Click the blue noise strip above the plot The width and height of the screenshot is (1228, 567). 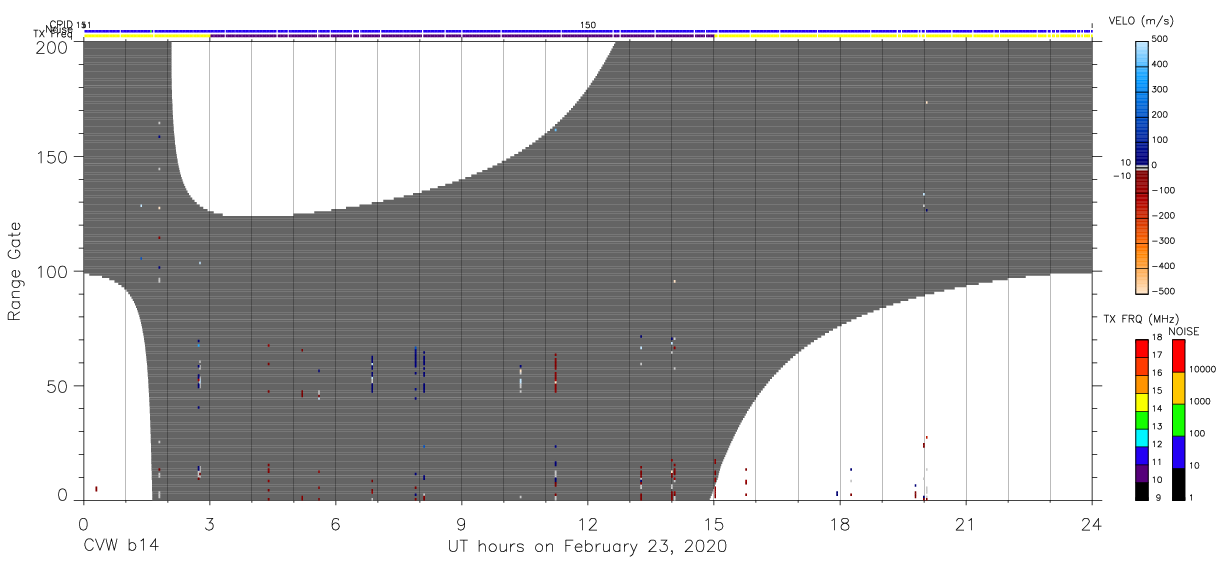(588, 31)
